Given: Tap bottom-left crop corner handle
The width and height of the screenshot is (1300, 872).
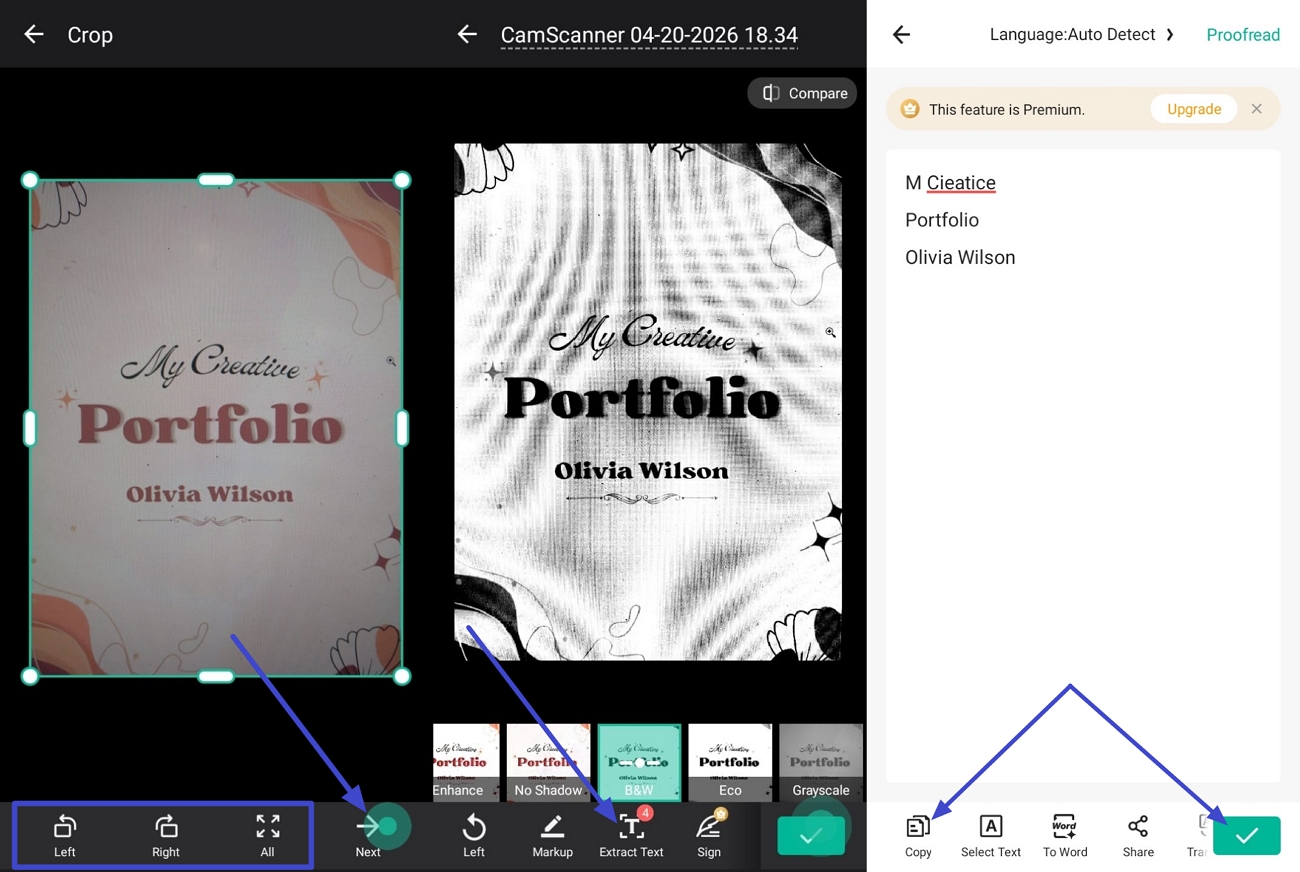Looking at the screenshot, I should (30, 676).
